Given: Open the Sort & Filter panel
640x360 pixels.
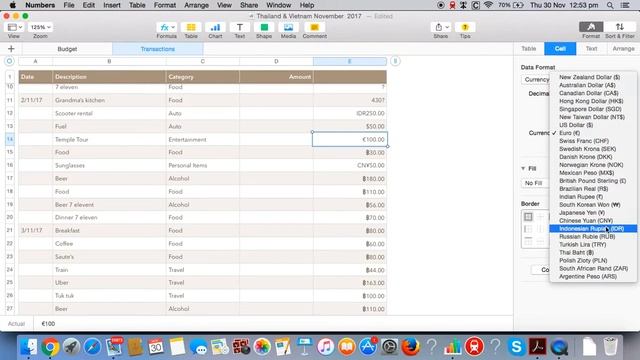Looking at the screenshot, I should click(x=620, y=27).
